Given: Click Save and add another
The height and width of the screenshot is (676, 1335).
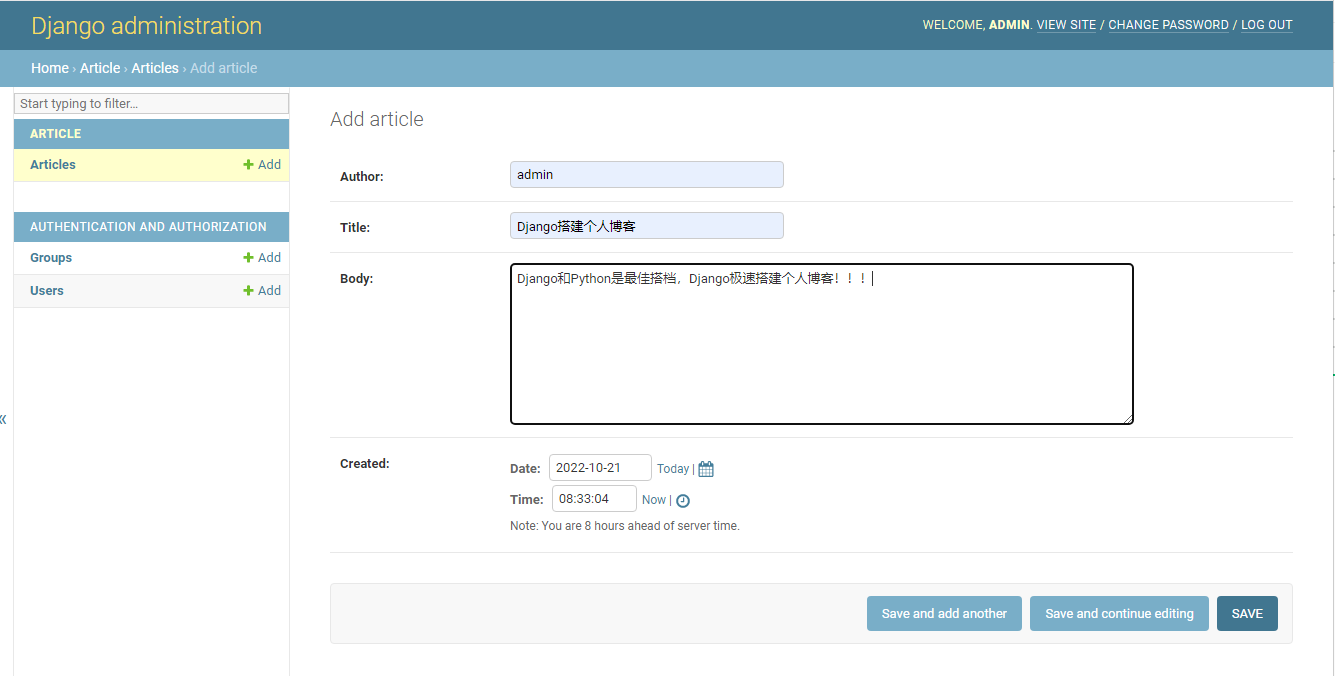Looking at the screenshot, I should (x=944, y=613).
